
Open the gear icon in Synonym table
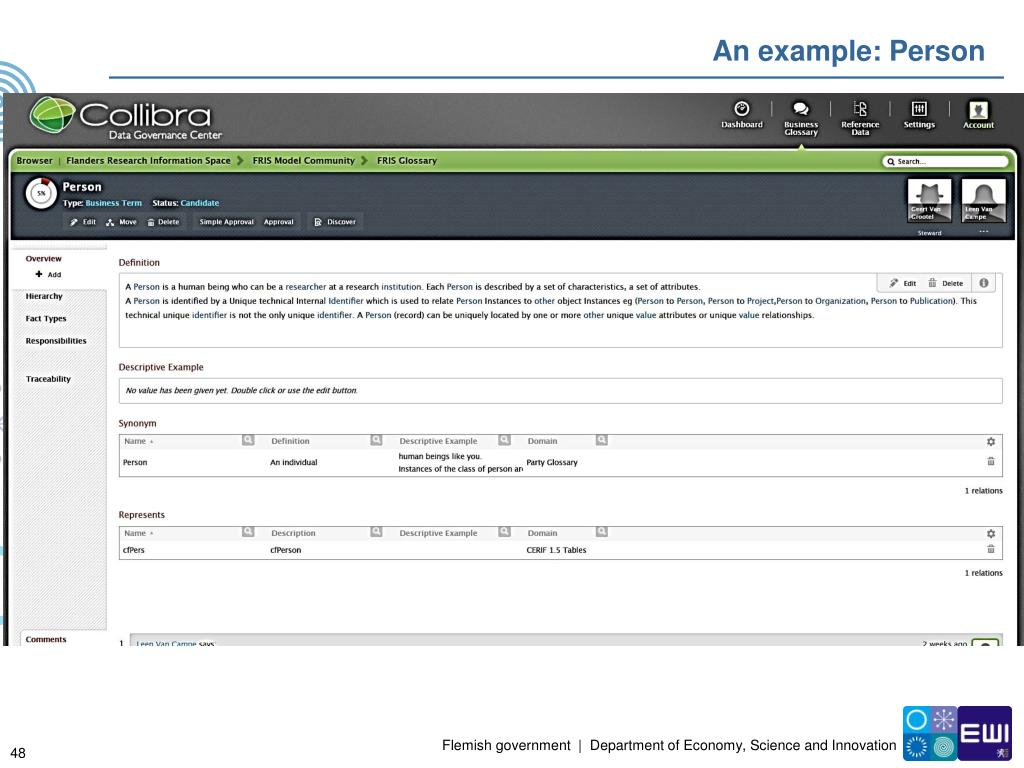point(991,441)
